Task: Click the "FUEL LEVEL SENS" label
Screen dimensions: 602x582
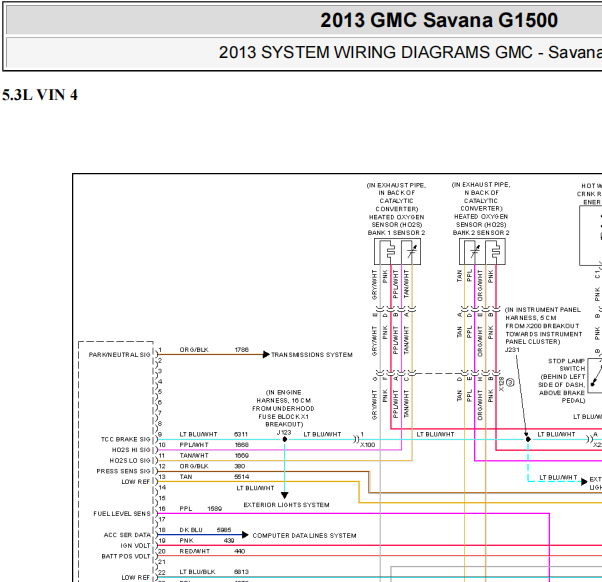Action: [122, 514]
